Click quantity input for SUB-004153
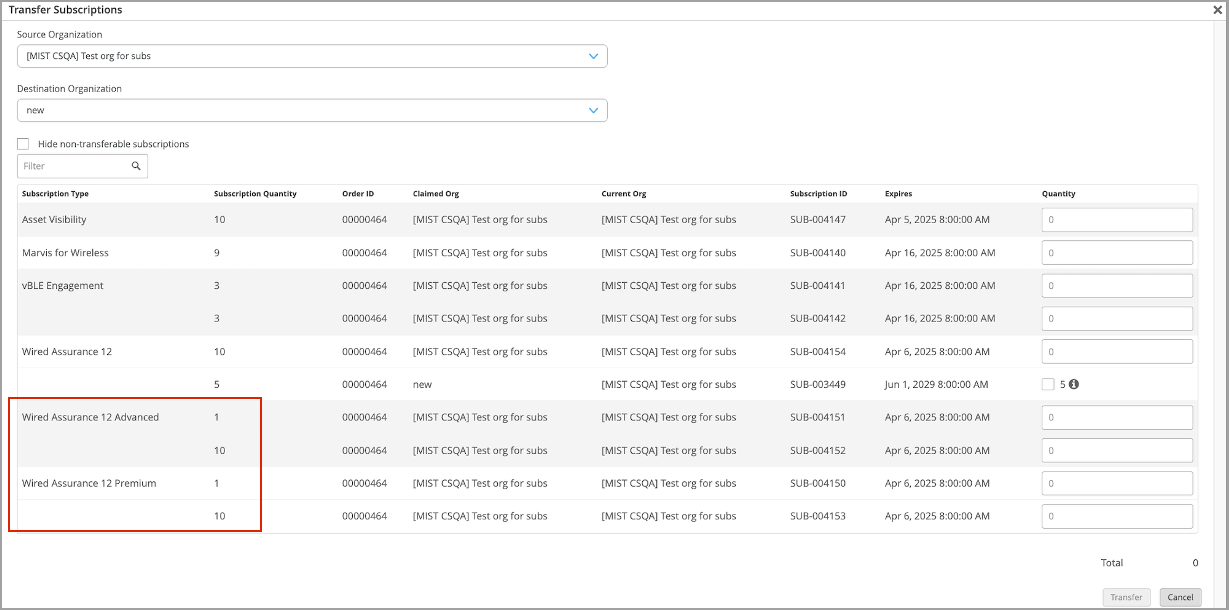This screenshot has width=1229, height=610. tap(1117, 517)
